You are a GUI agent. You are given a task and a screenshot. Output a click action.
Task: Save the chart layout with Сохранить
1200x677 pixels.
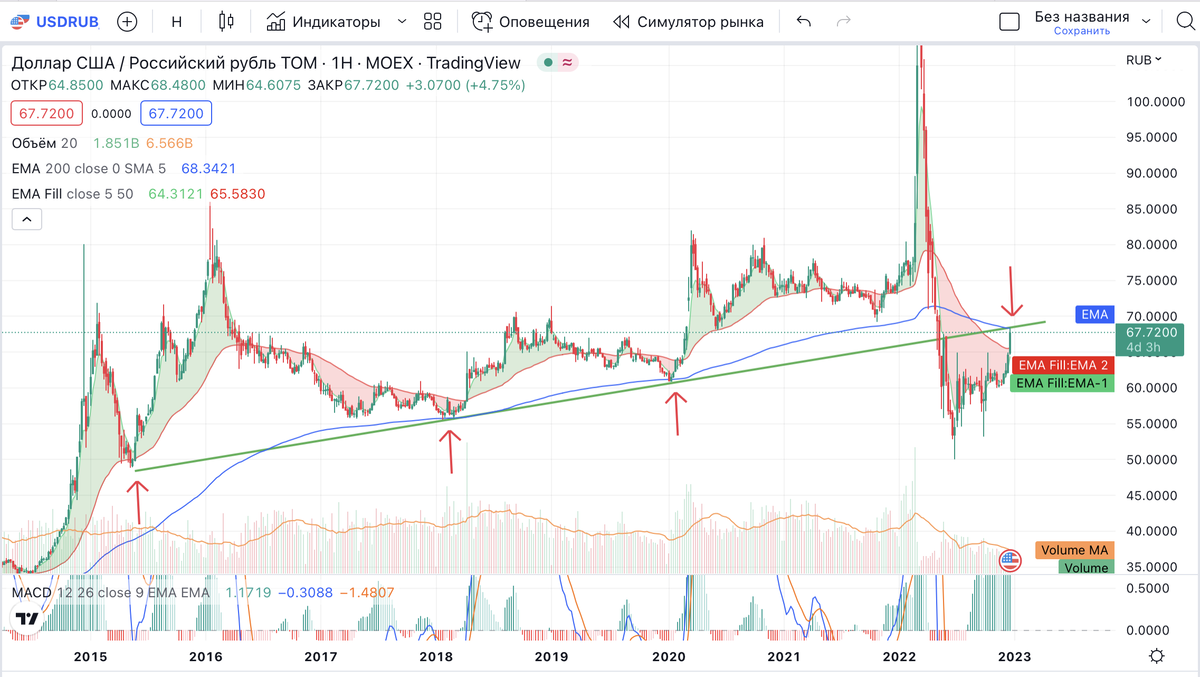pos(1082,31)
